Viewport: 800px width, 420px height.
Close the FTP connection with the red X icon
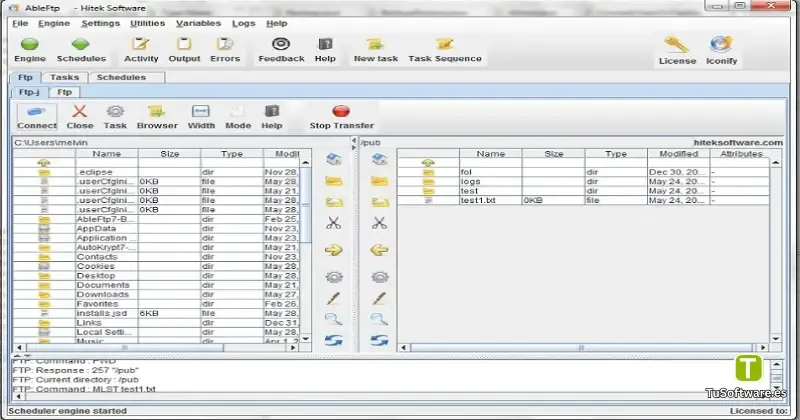tap(80, 117)
